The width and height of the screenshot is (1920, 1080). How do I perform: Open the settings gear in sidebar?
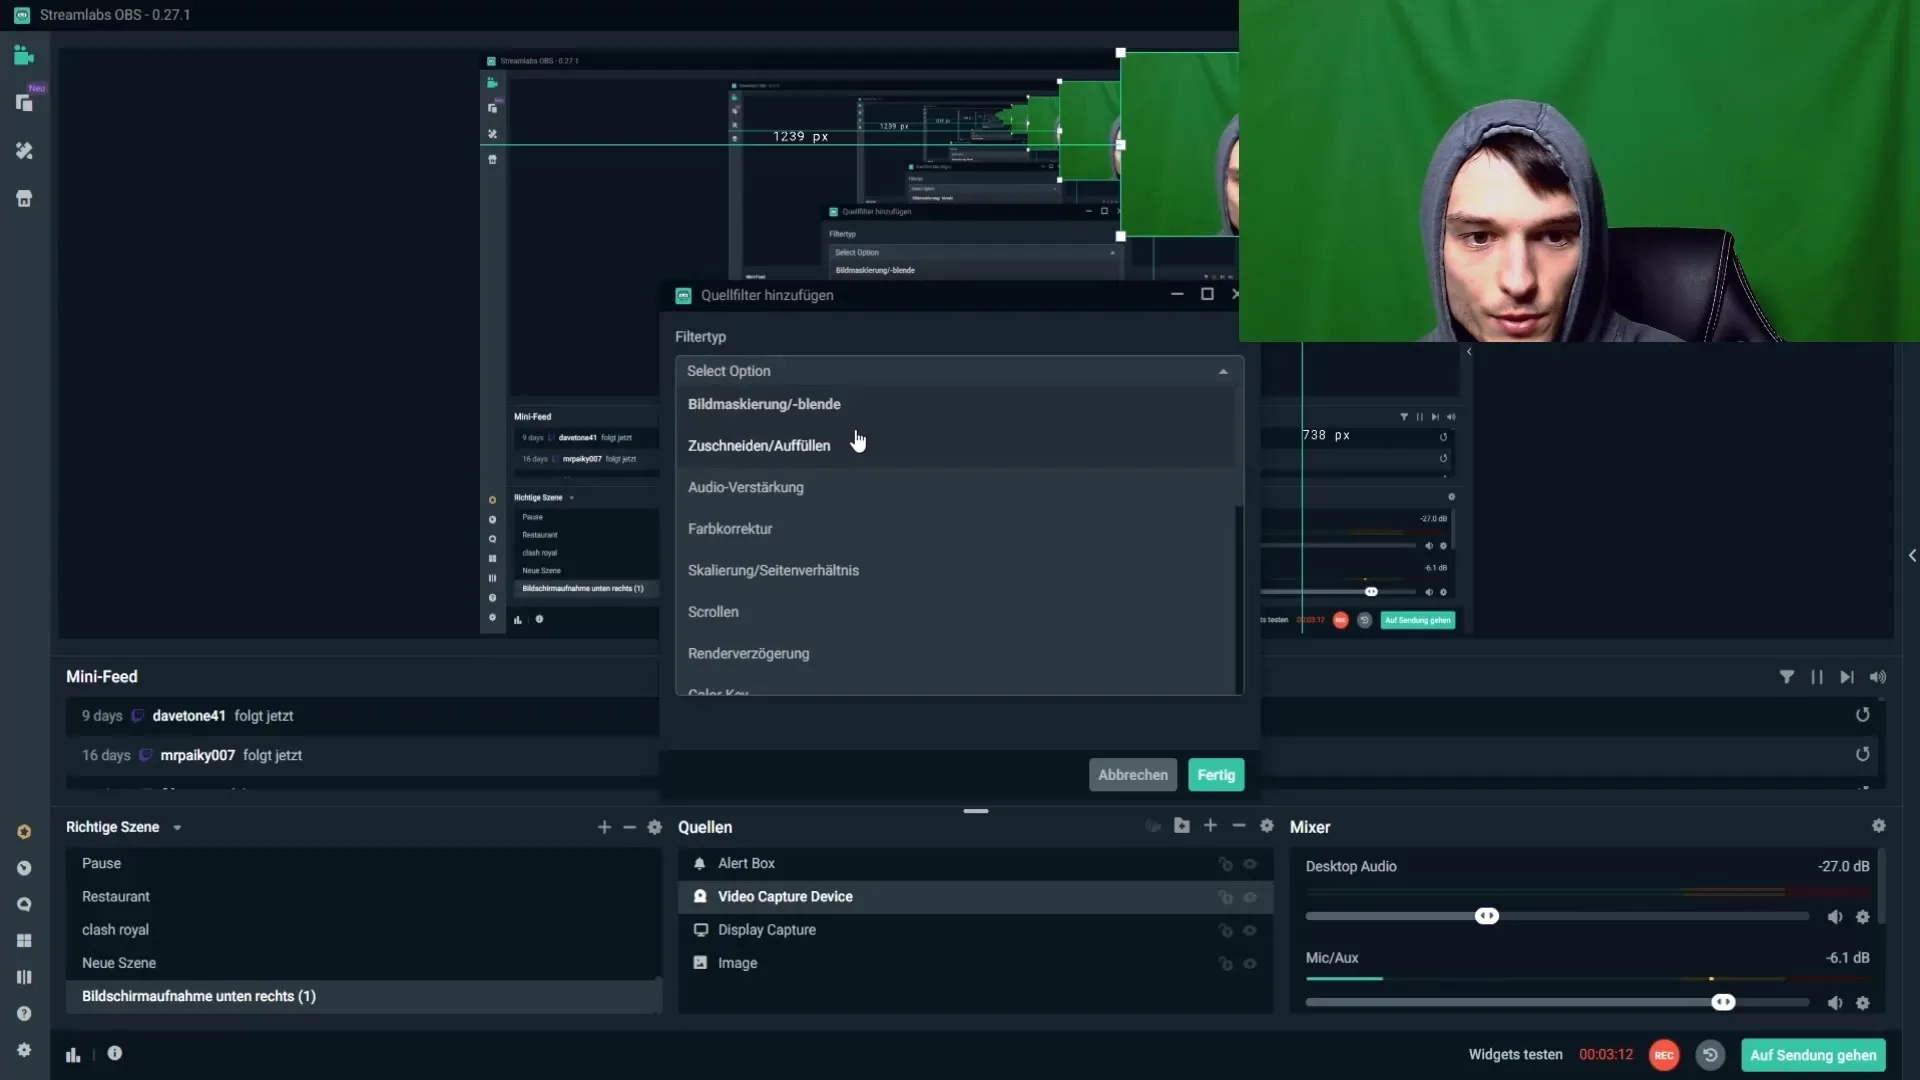pyautogui.click(x=24, y=1050)
